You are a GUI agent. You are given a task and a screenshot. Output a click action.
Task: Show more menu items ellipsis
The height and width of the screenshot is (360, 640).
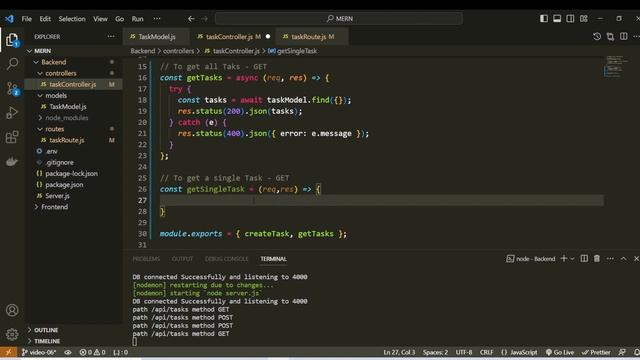pos(157,19)
